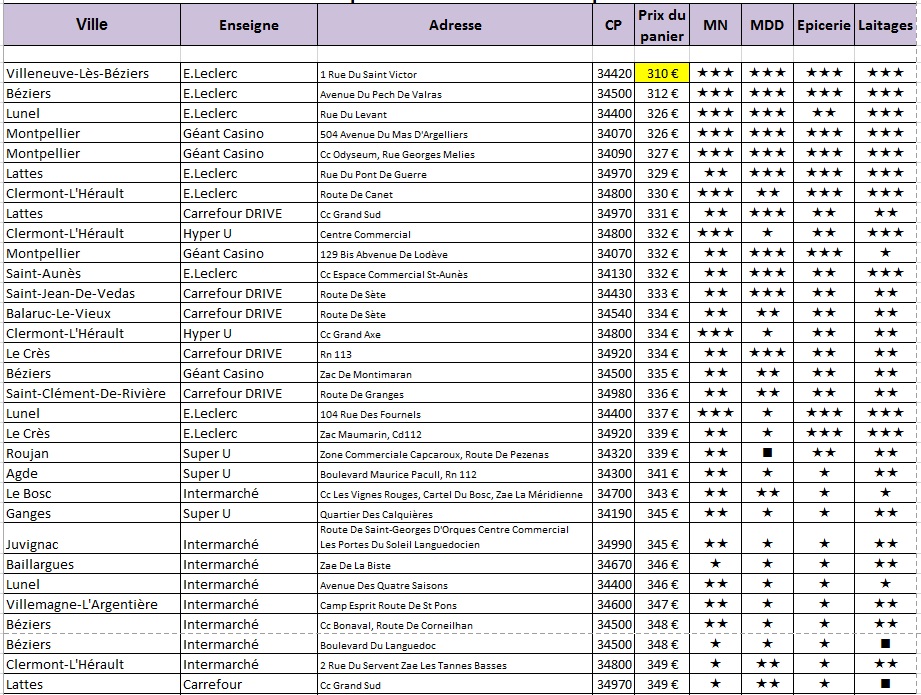
Task: Click the "Prix du panier" header cell
Action: [662, 25]
